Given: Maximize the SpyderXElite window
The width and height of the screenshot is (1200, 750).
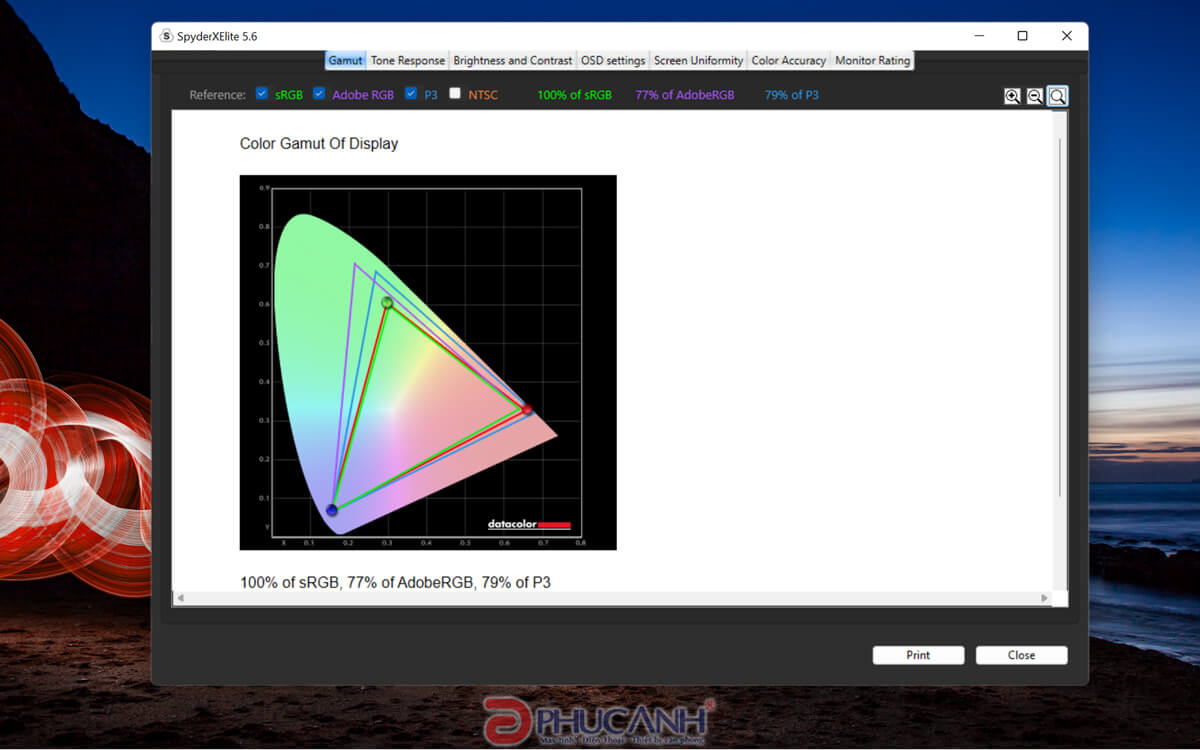Looking at the screenshot, I should click(x=1022, y=36).
